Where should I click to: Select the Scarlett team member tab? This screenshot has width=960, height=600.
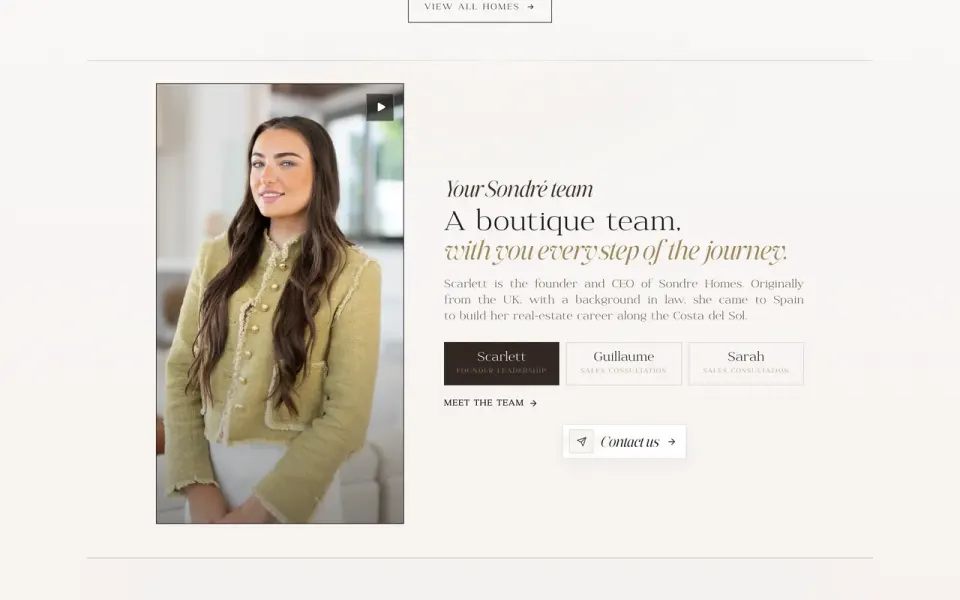tap(501, 364)
